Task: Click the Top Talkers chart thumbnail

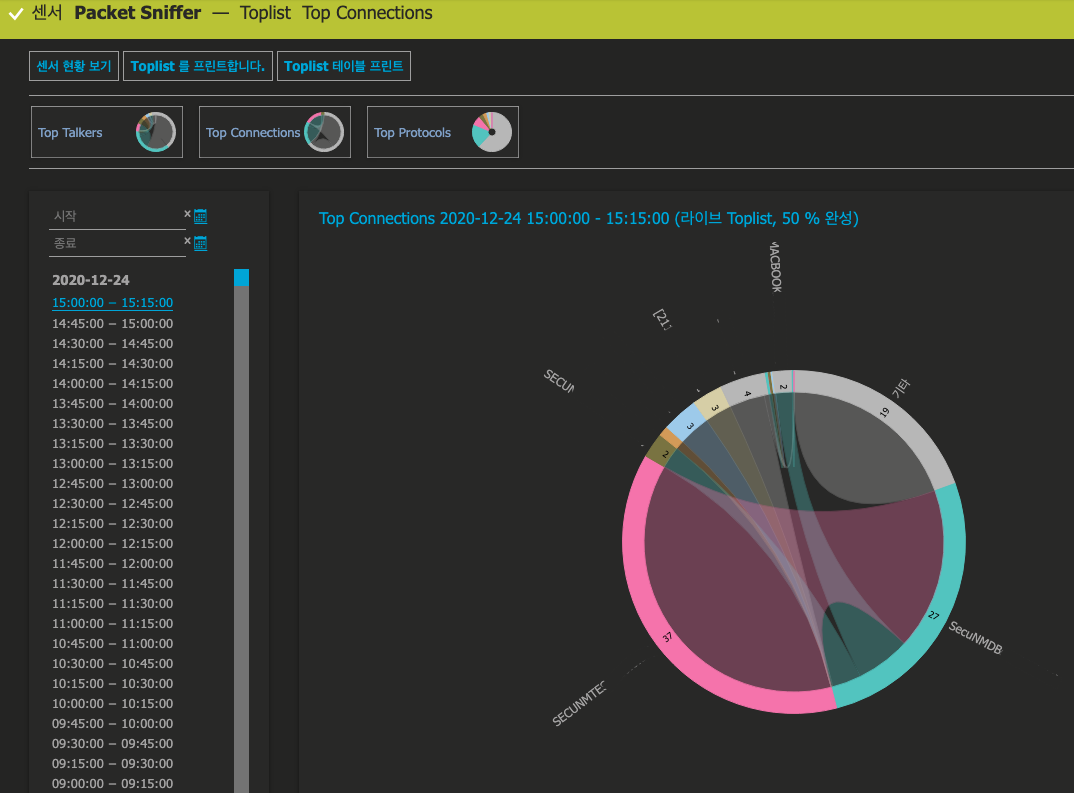Action: [156, 132]
